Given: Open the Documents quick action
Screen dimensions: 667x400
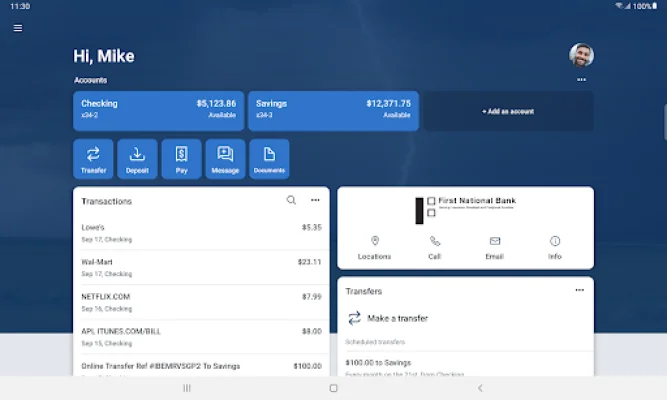Looking at the screenshot, I should 269,159.
